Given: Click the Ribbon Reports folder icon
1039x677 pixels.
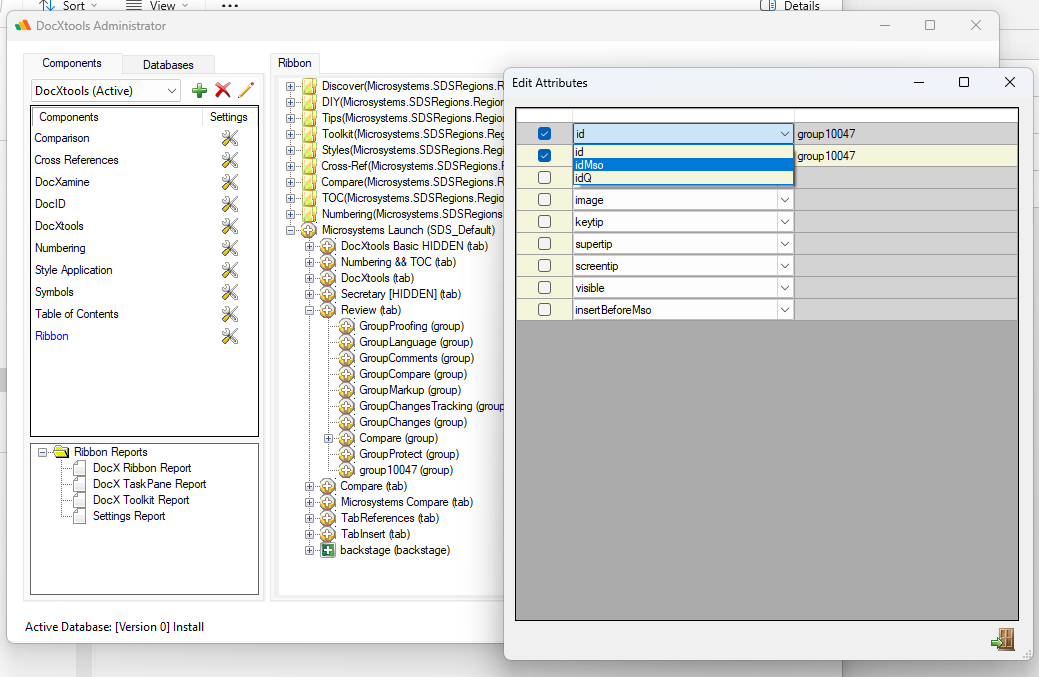Looking at the screenshot, I should tap(62, 452).
